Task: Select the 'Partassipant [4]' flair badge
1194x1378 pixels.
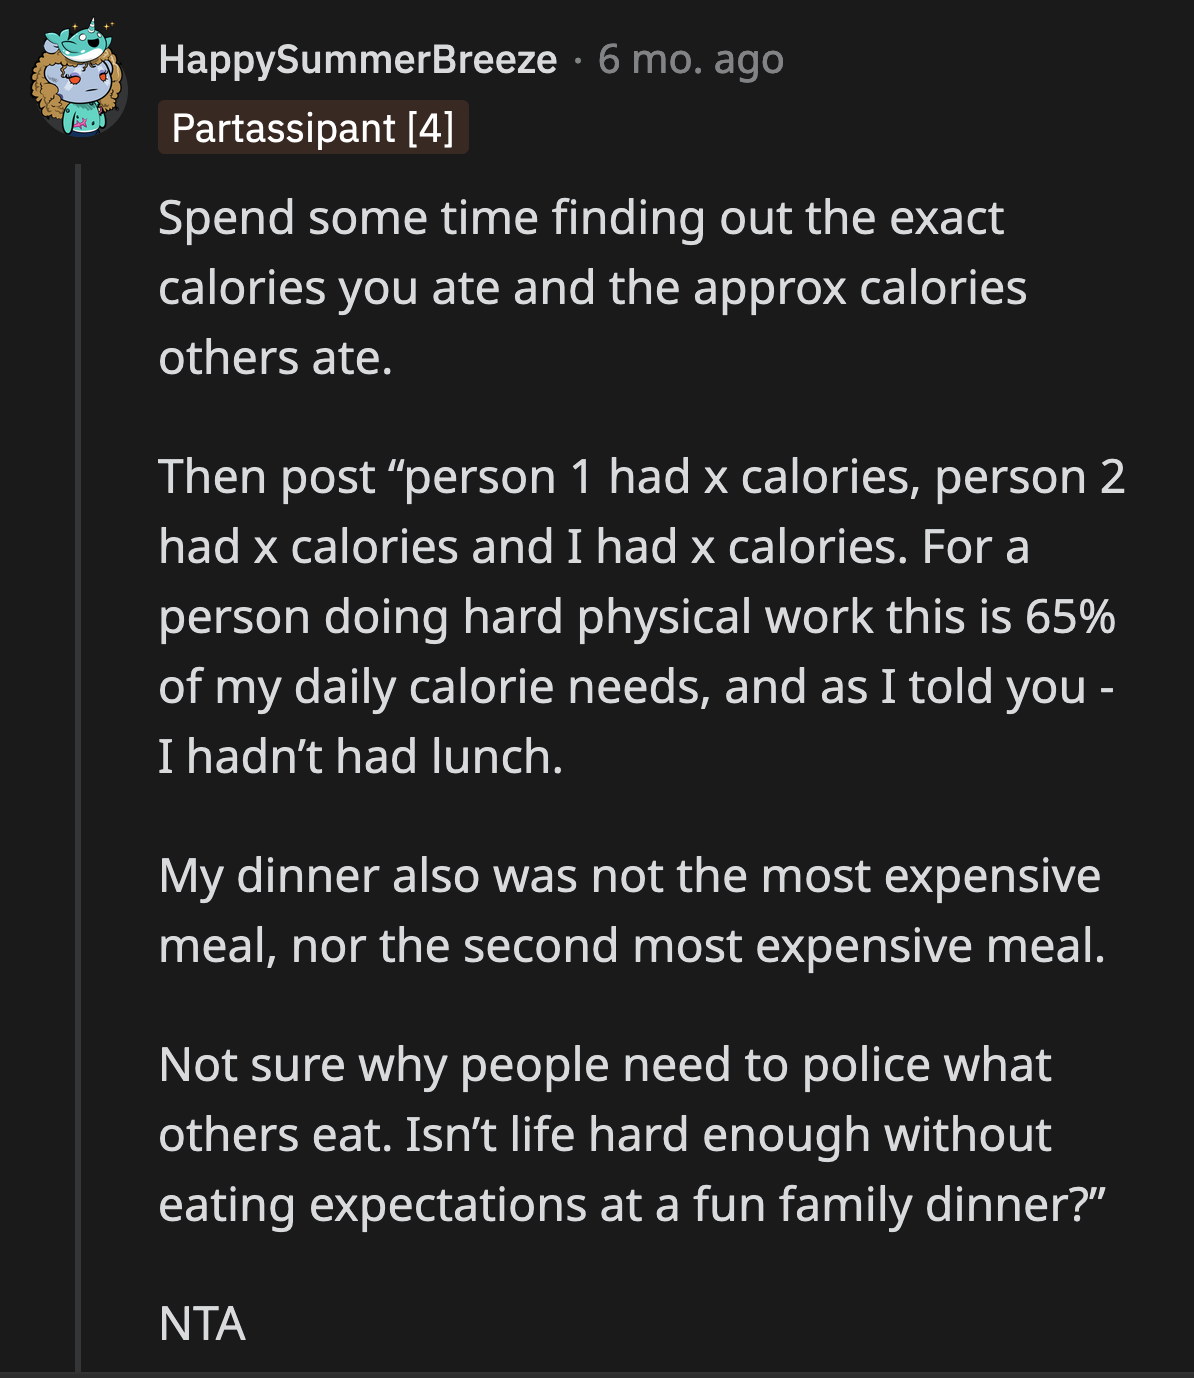Action: (x=313, y=127)
